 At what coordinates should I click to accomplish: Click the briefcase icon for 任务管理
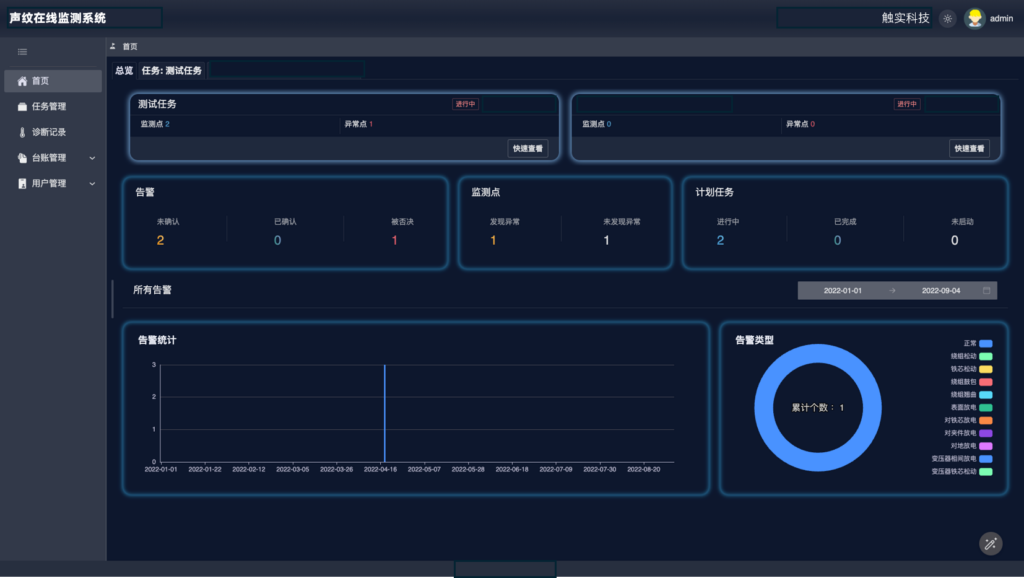(23, 106)
